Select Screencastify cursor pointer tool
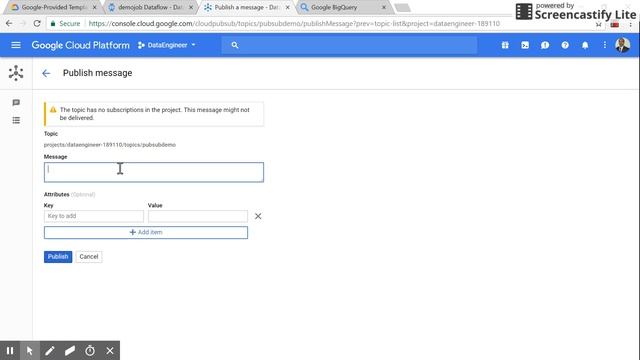 pyautogui.click(x=30, y=351)
